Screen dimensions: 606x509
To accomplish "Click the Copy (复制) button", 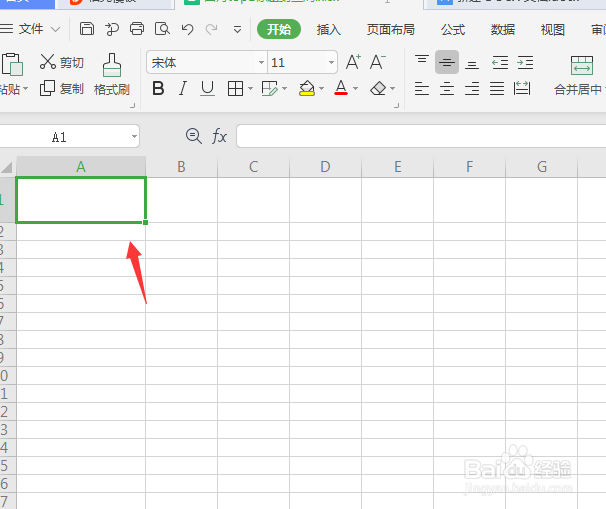I will pos(61,89).
